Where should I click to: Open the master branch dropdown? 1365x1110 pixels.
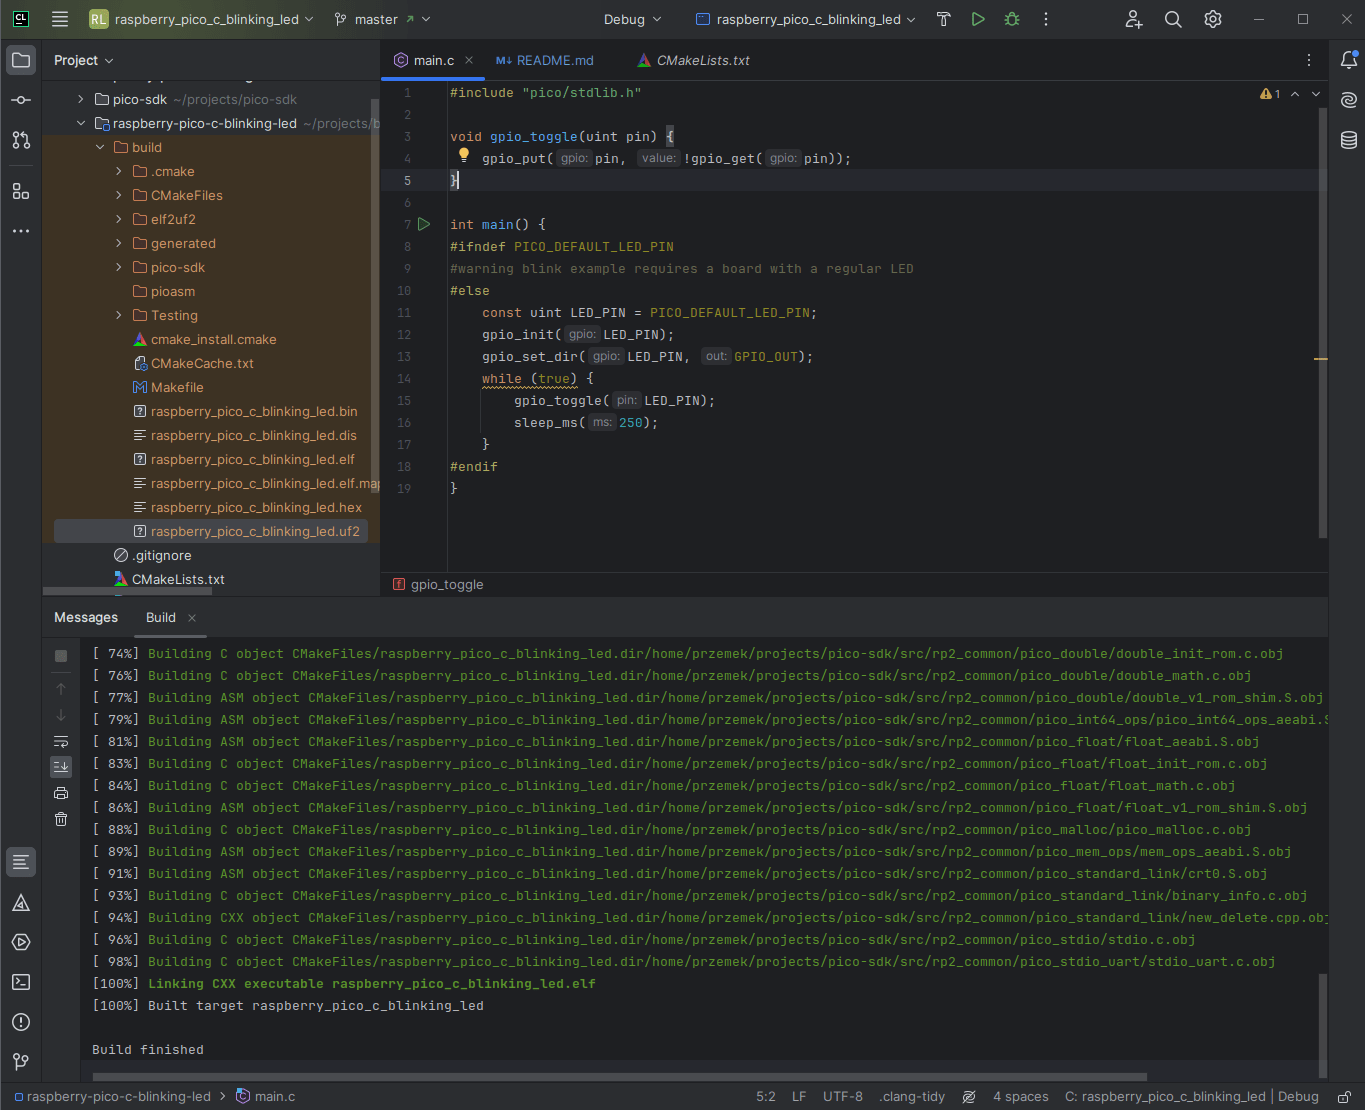[x=383, y=19]
